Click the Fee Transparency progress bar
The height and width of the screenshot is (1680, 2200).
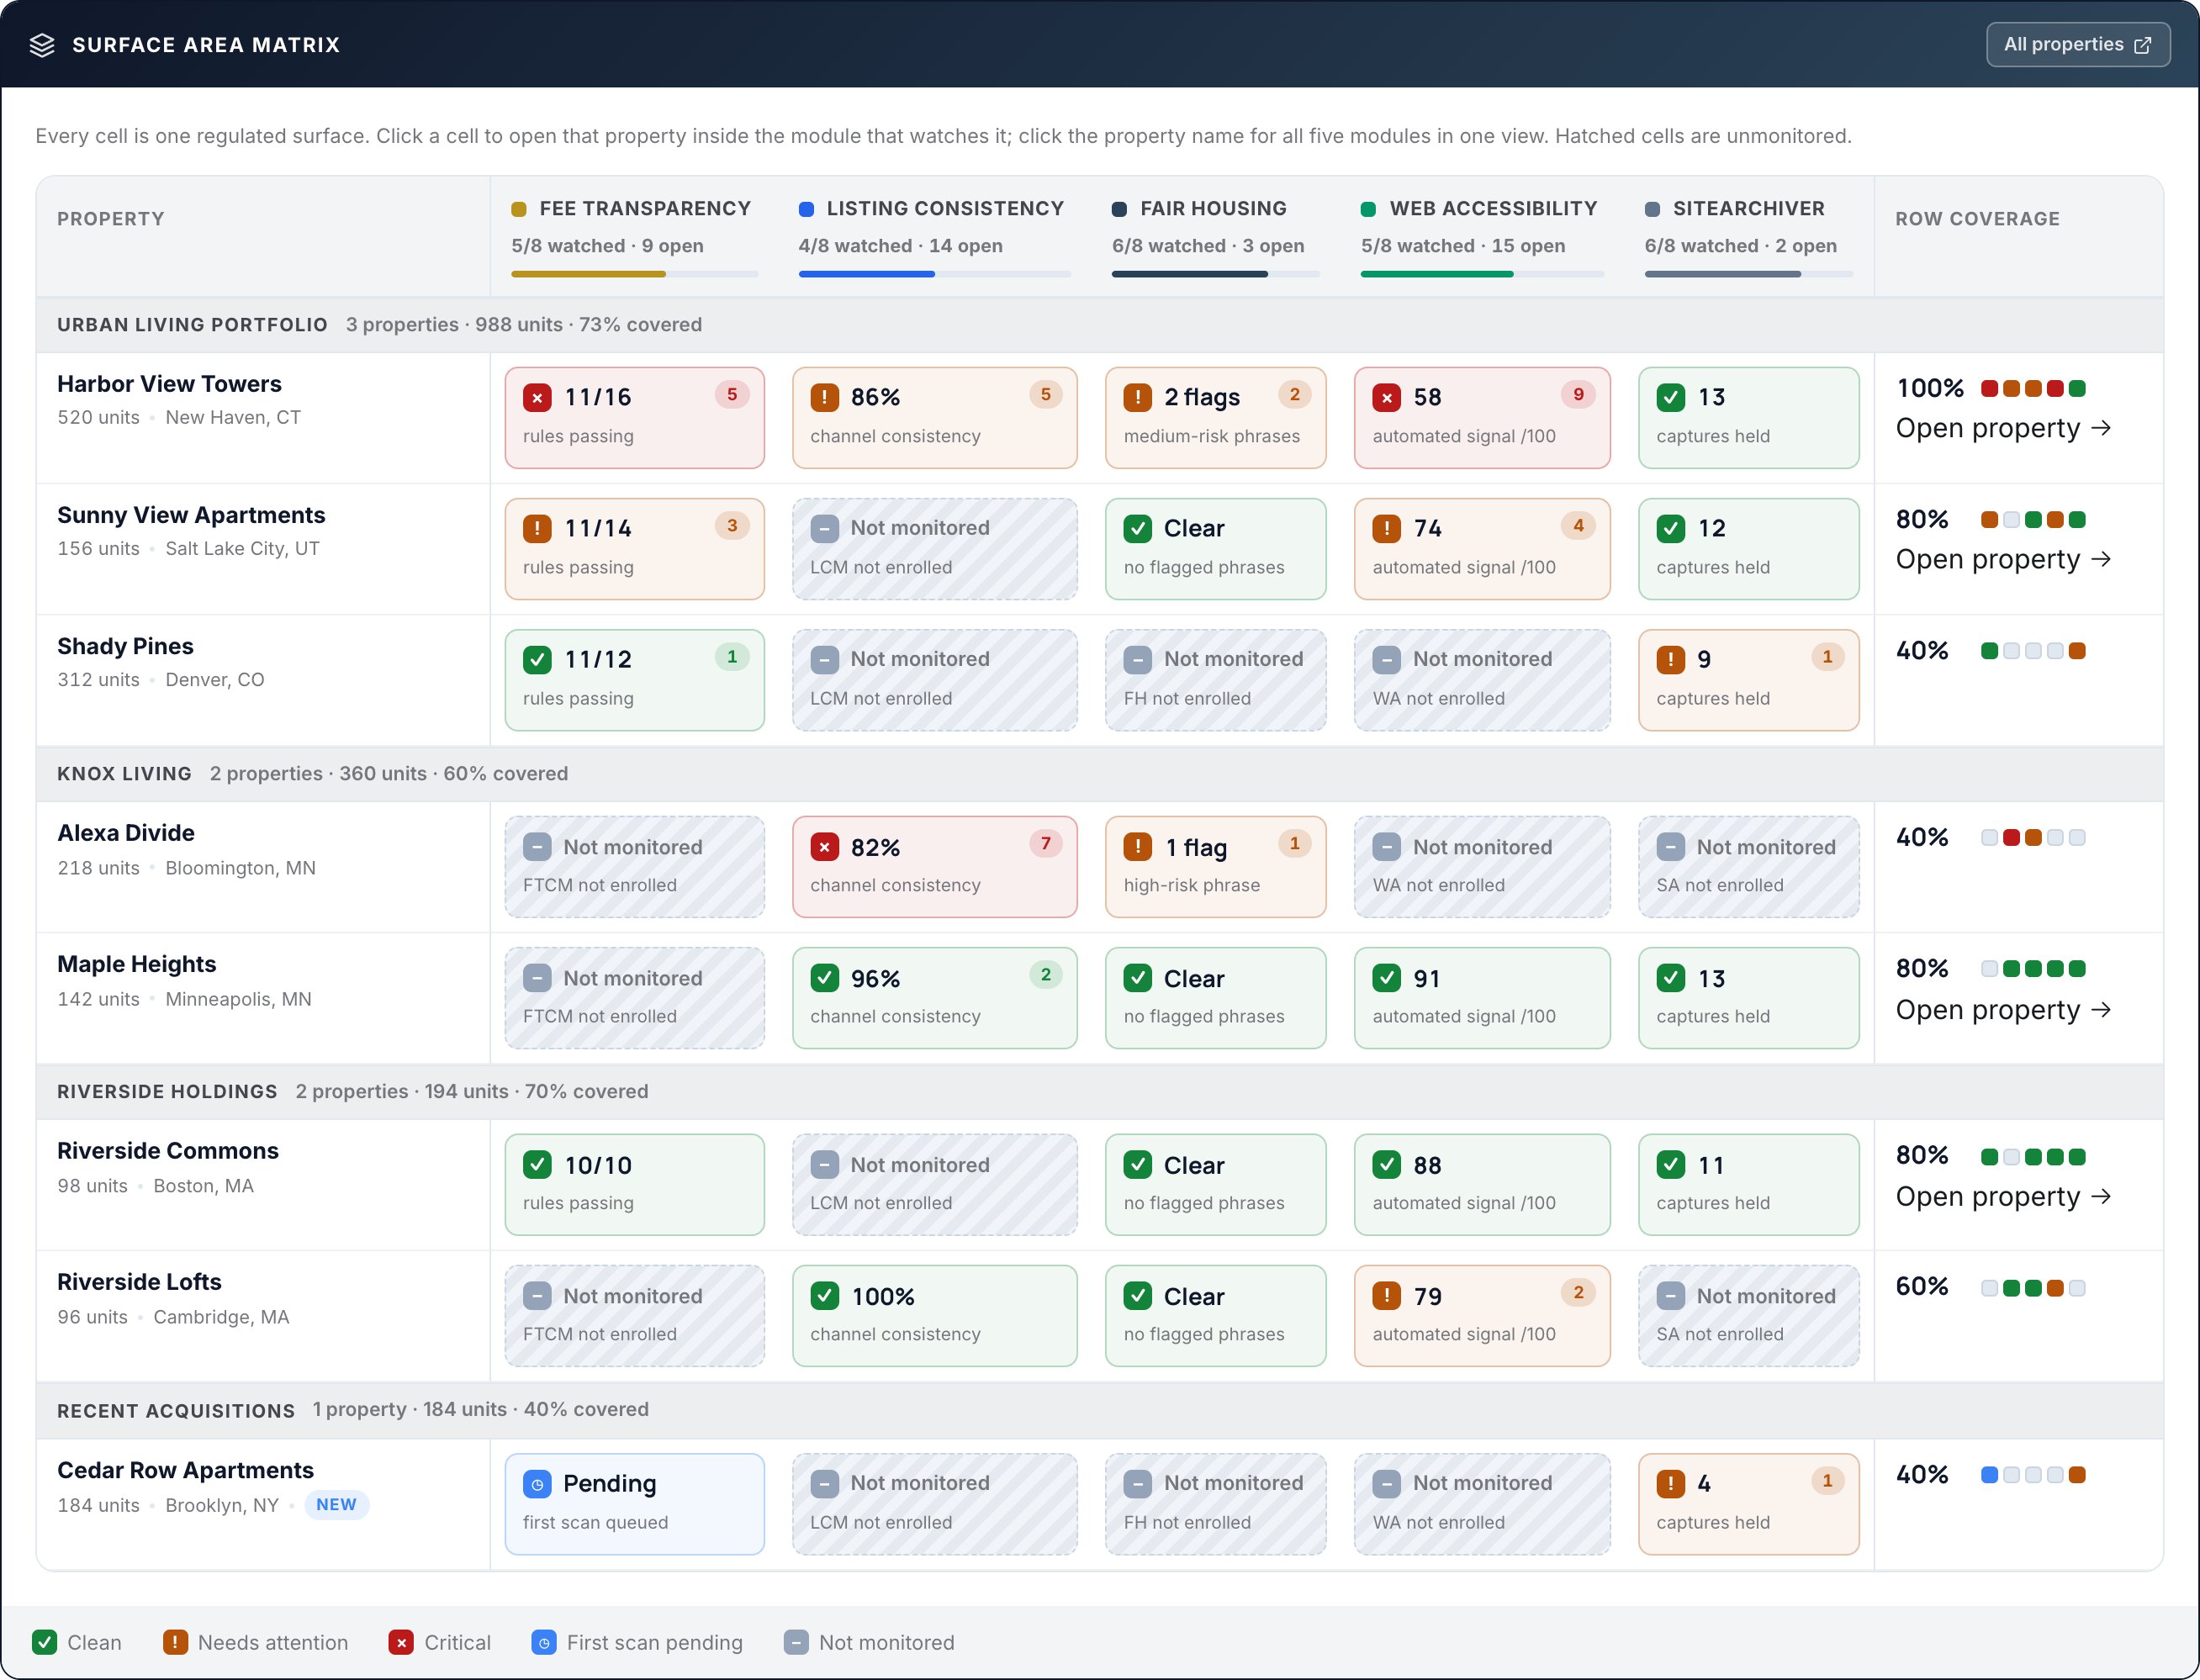(634, 275)
